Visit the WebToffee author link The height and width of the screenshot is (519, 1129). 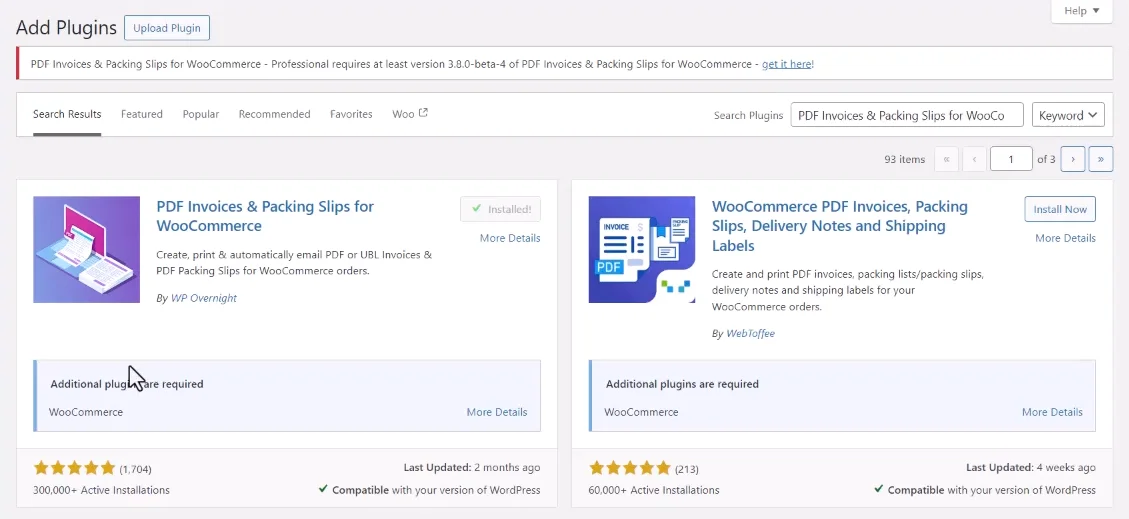[x=750, y=334]
